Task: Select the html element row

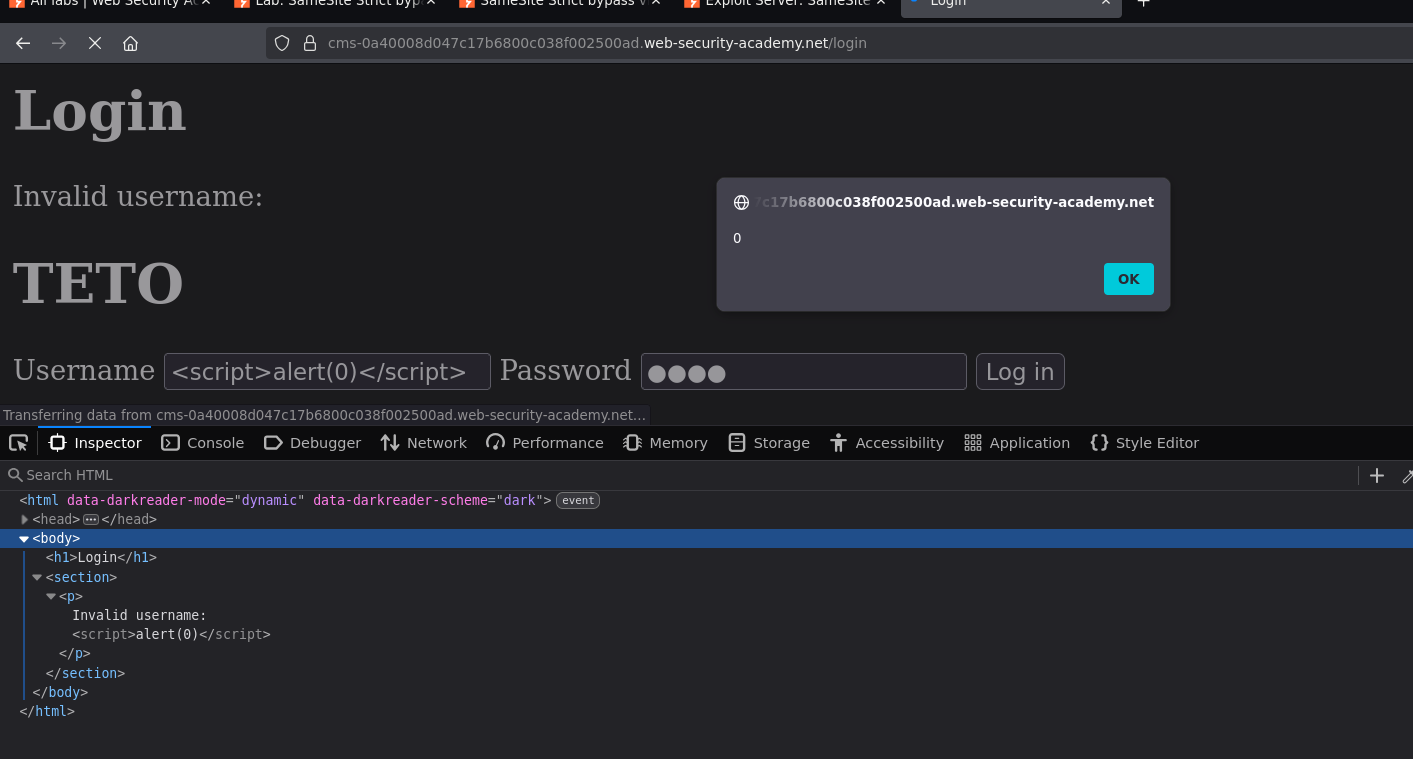Action: [706, 500]
